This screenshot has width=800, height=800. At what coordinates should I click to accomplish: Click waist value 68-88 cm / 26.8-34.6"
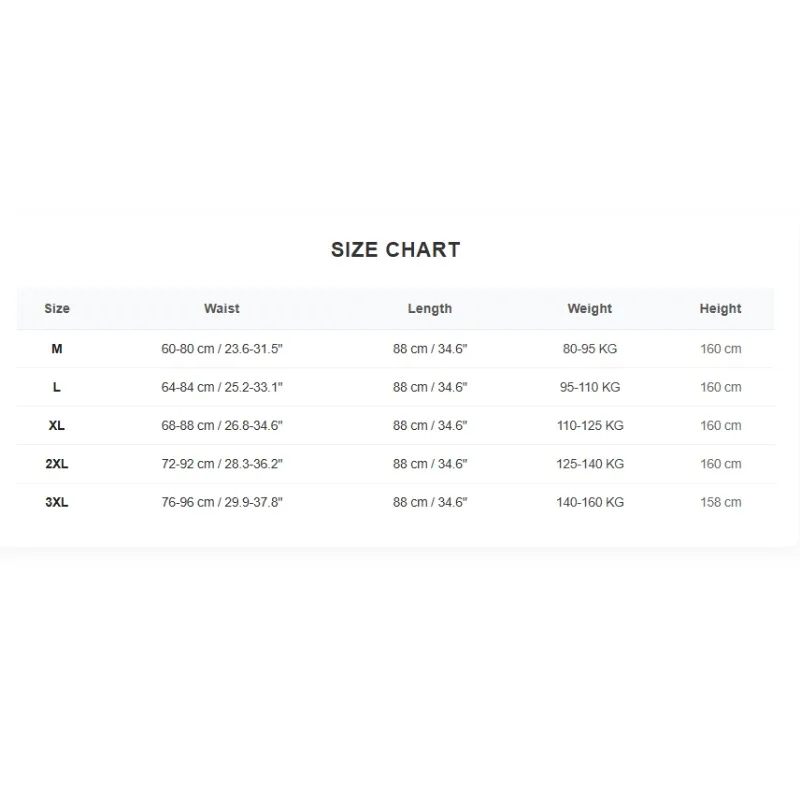tap(221, 426)
